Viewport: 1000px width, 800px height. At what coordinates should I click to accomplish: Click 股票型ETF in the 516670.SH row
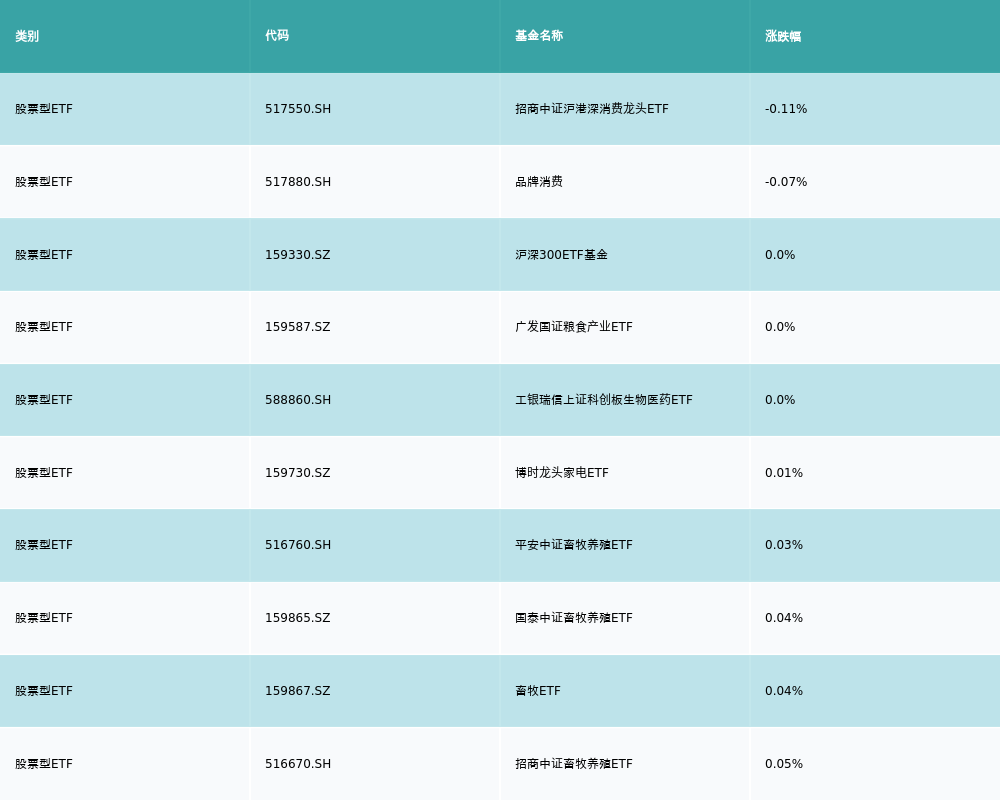44,764
